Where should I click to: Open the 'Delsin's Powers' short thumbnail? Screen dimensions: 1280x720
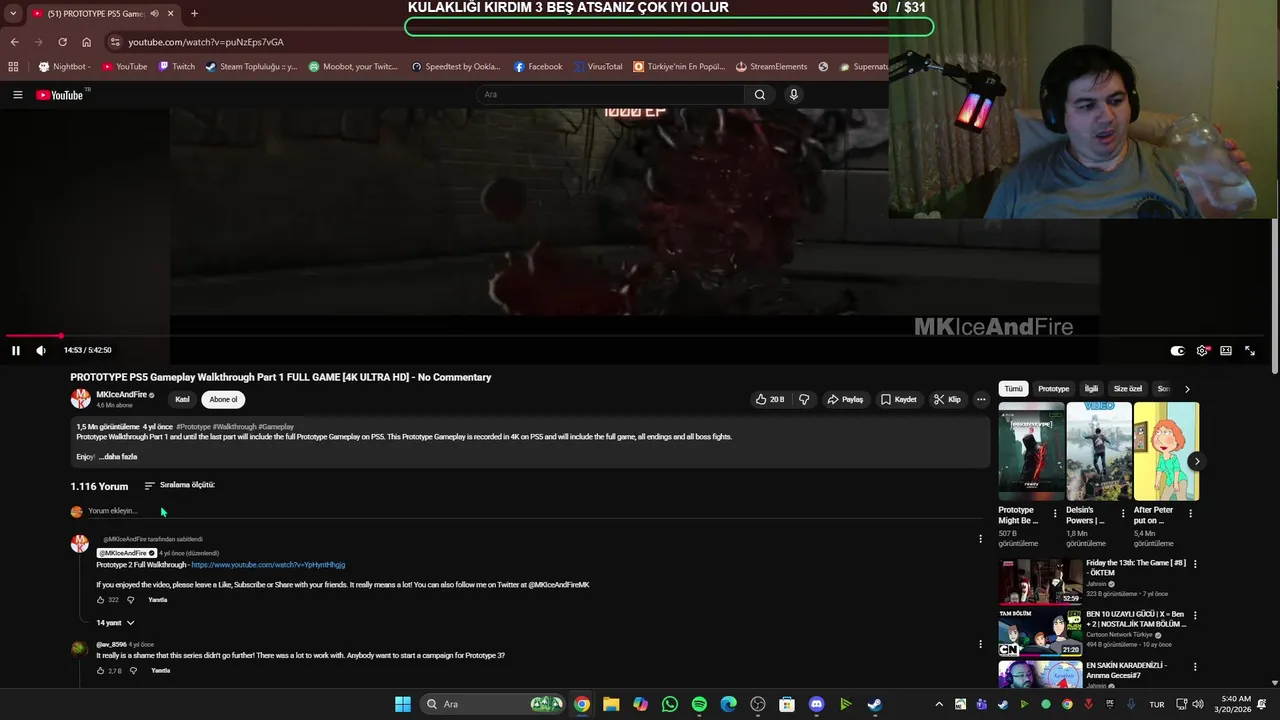click(x=1099, y=451)
